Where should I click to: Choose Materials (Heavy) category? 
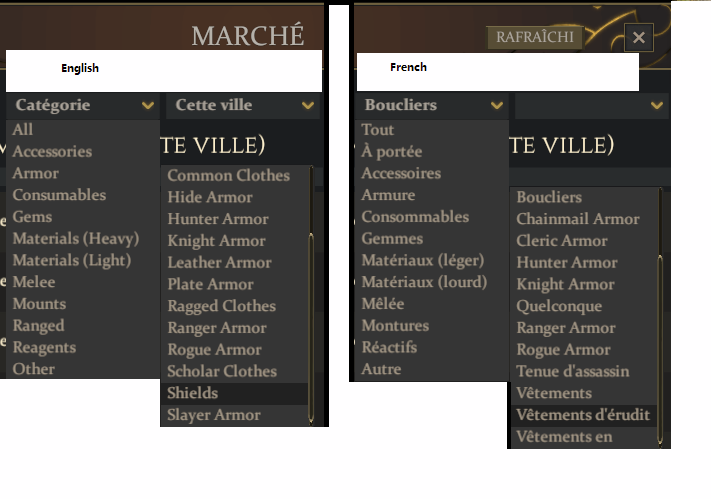[76, 239]
